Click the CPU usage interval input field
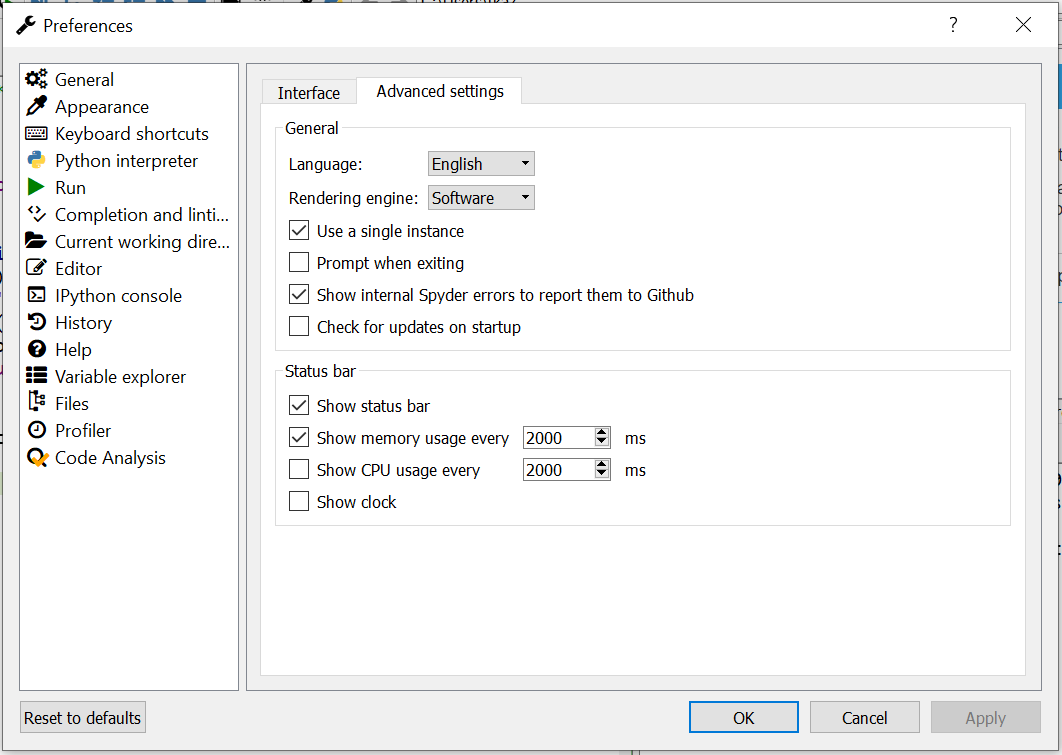 (x=557, y=470)
